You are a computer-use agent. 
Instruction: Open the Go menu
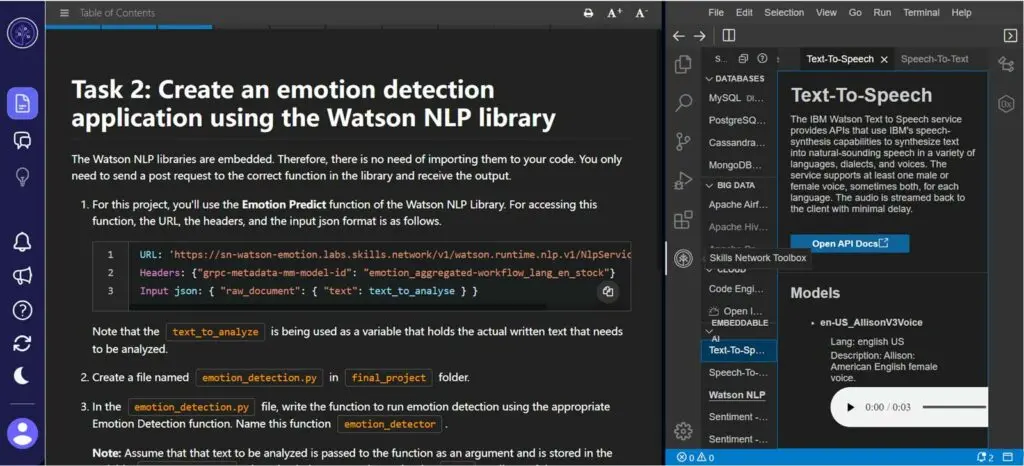[855, 12]
